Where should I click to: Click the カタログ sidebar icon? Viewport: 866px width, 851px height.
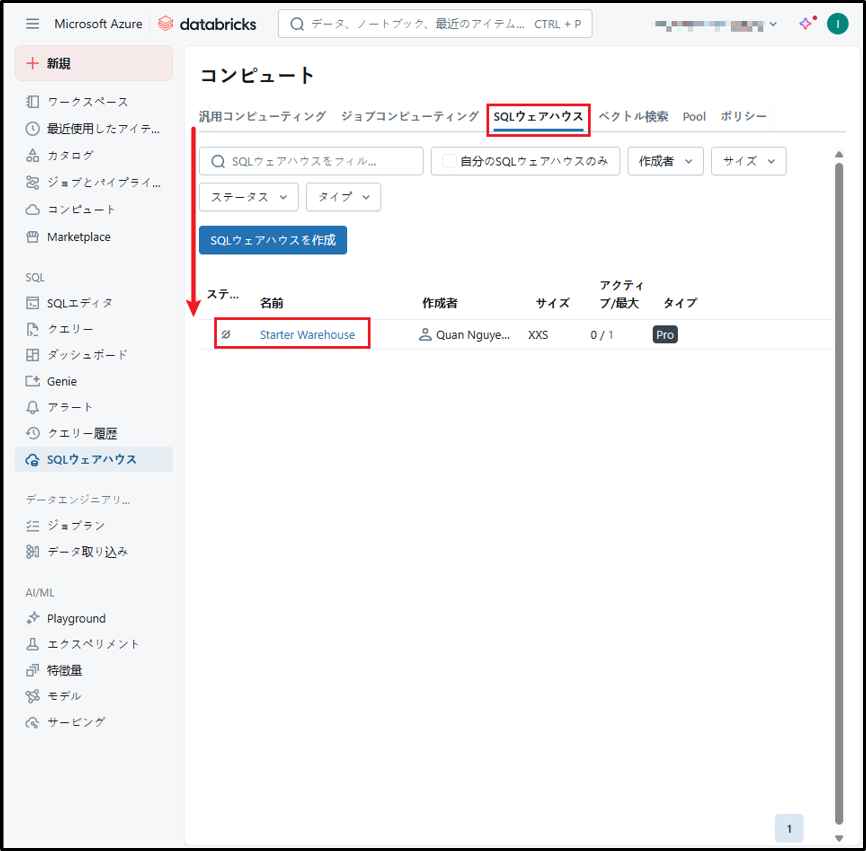(x=33, y=155)
